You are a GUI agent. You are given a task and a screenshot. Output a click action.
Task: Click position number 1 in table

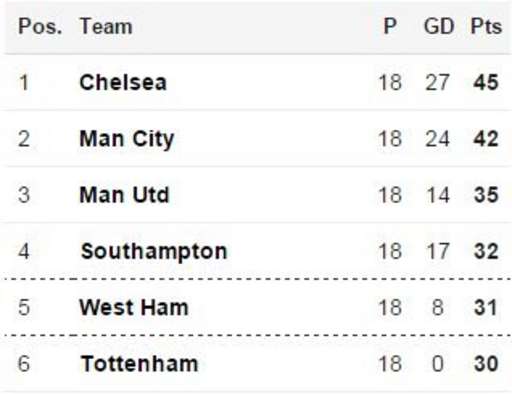click(24, 82)
